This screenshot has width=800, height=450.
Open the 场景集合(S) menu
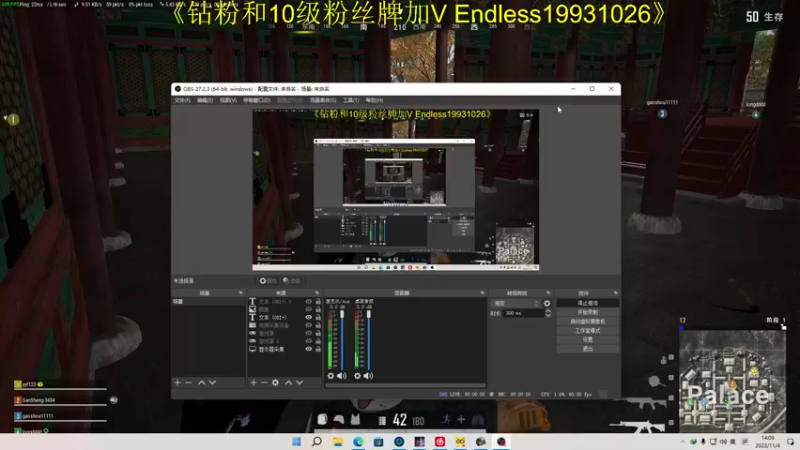(323, 101)
